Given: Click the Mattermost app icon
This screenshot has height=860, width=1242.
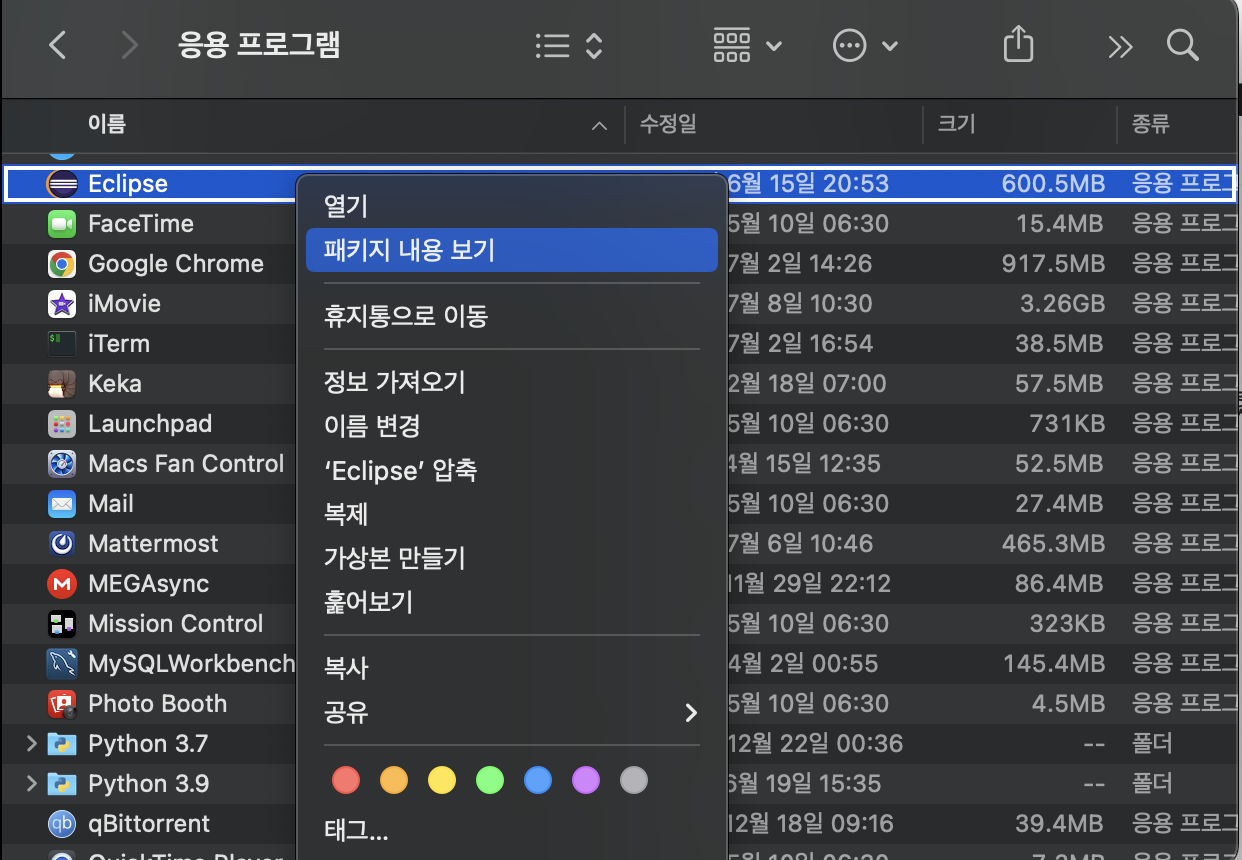Looking at the screenshot, I should coord(62,544).
